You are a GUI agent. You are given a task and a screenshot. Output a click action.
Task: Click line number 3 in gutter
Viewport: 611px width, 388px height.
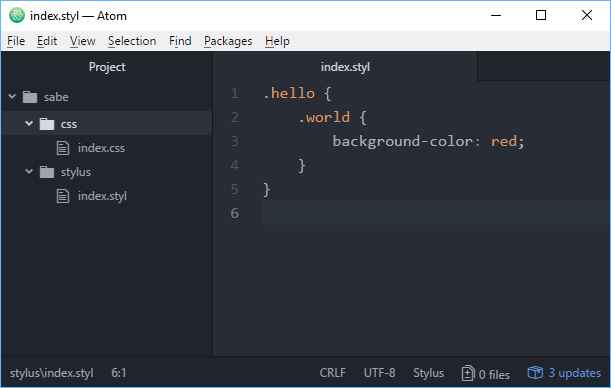pos(234,141)
